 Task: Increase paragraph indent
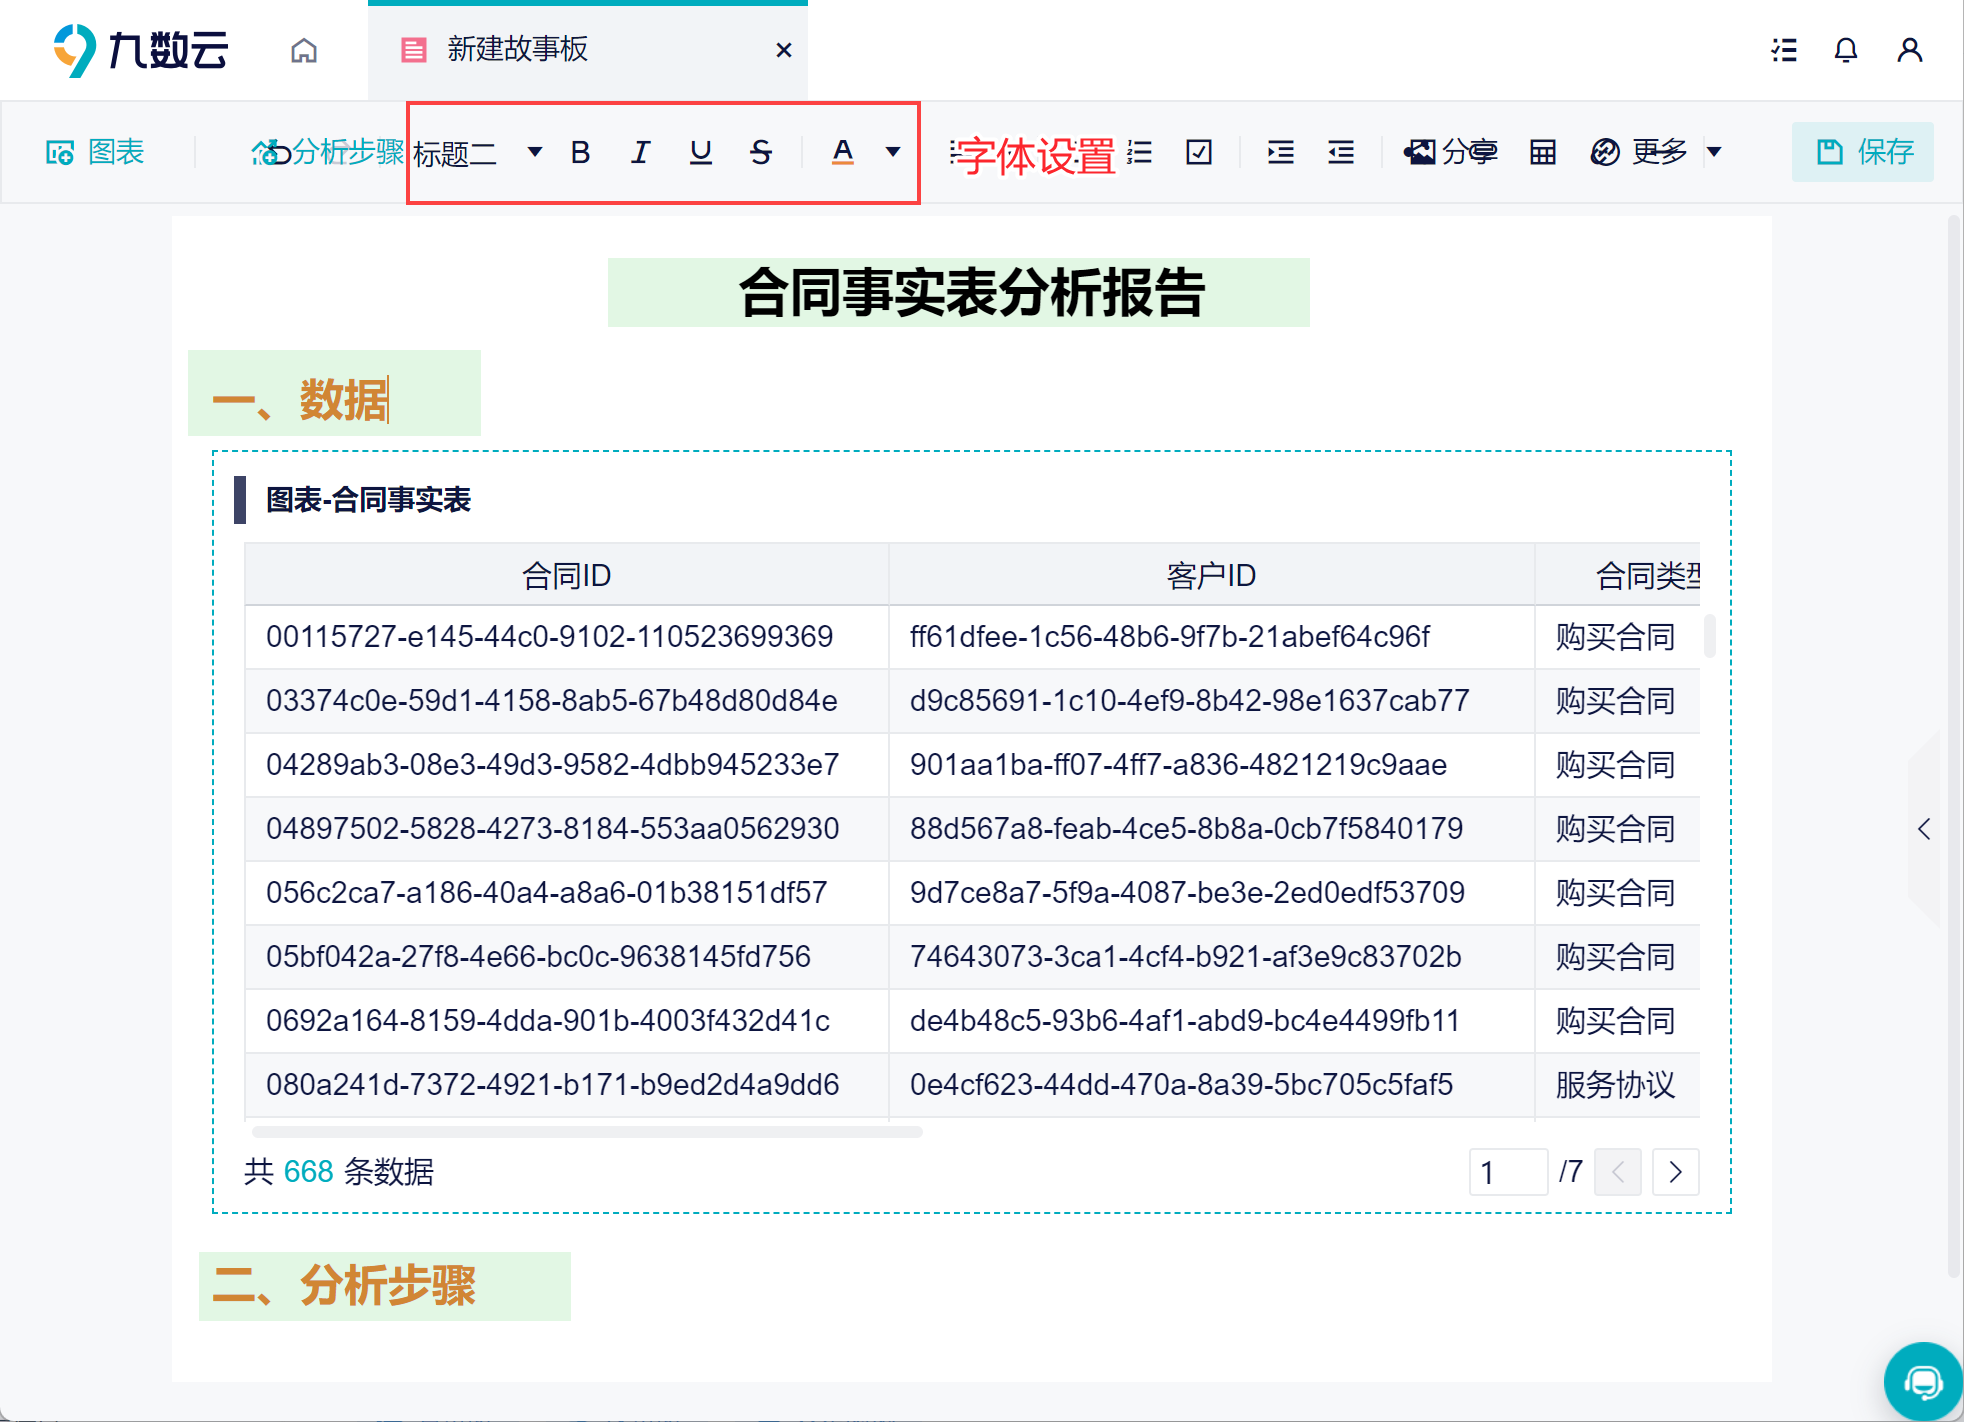1280,152
